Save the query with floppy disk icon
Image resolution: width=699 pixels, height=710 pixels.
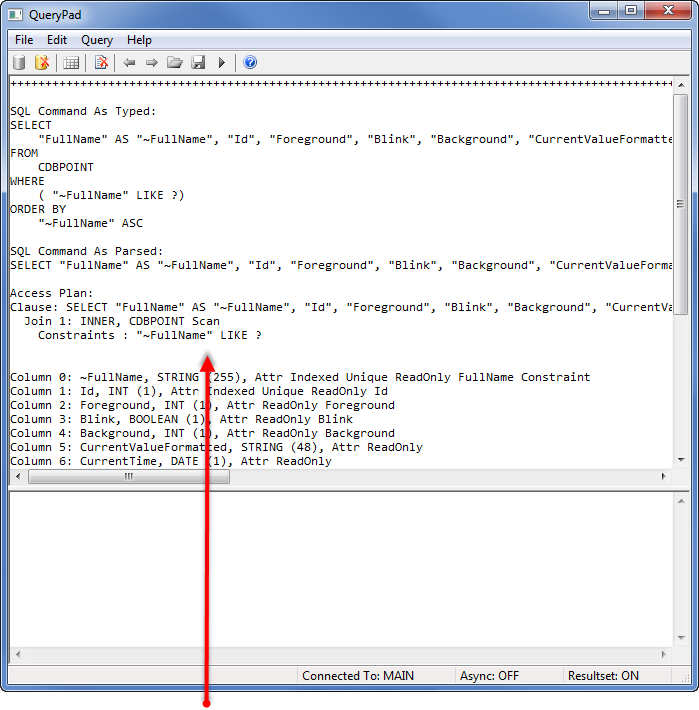point(198,63)
